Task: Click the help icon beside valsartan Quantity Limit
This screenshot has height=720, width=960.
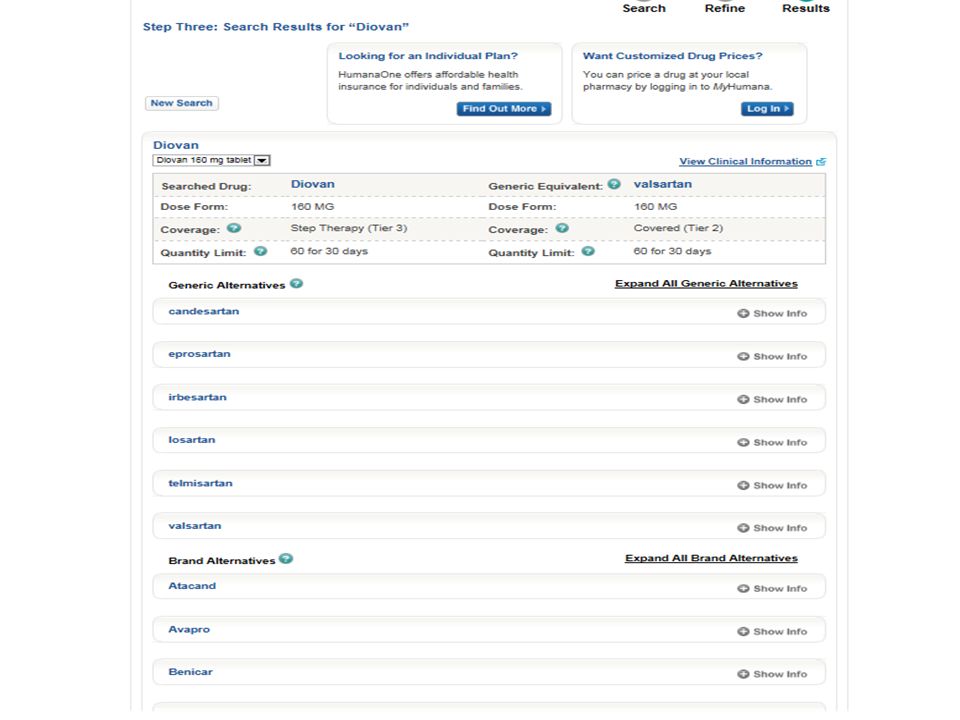Action: click(588, 251)
